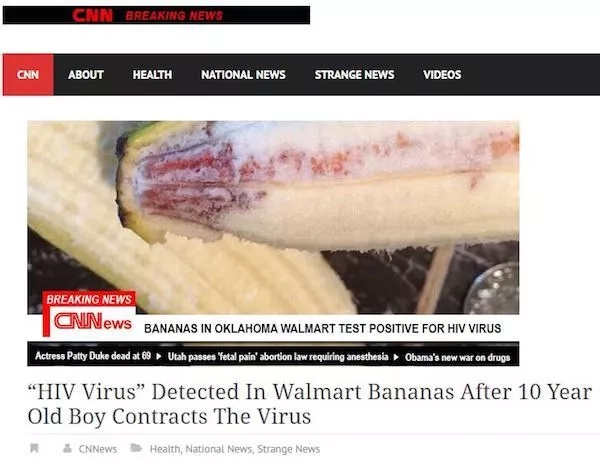Screen dimensions: 600x469
Task: Click the Health category link under headline
Action: tap(166, 449)
